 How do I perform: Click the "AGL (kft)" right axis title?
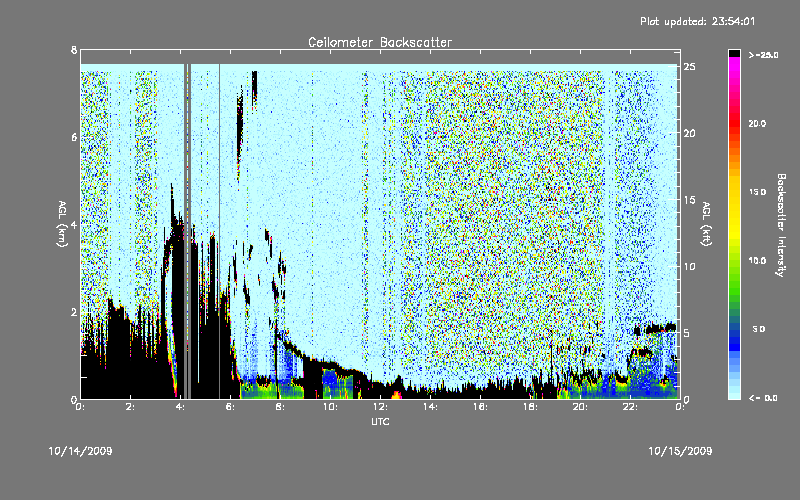tap(706, 224)
